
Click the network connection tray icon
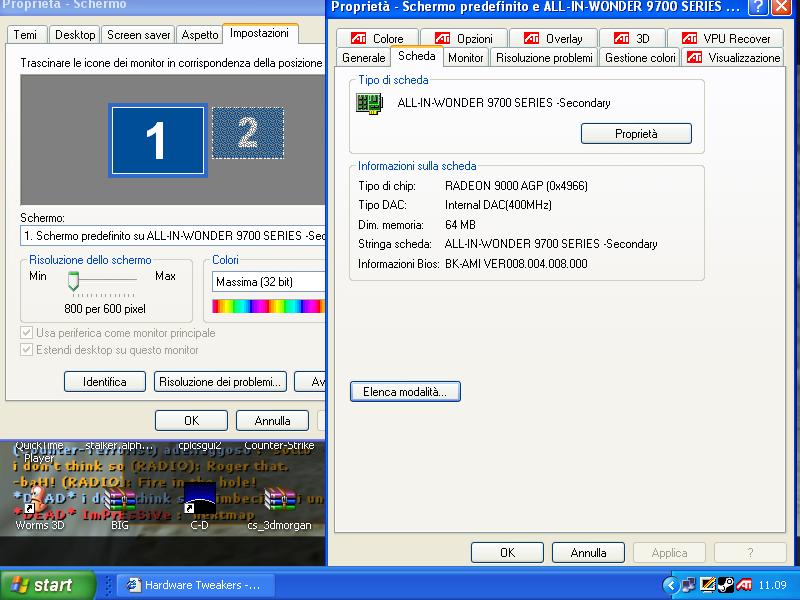coord(688,585)
